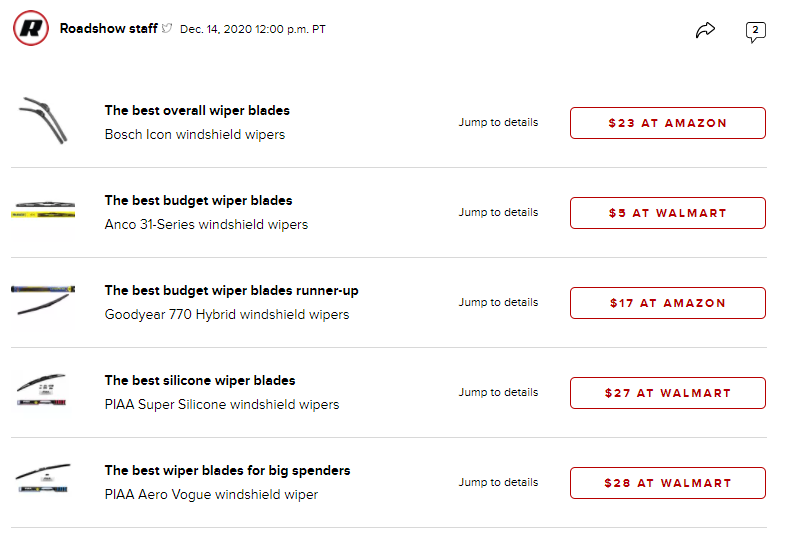The image size is (799, 538).
Task: Click the Bosch Icon wiper thumbnail
Action: pyautogui.click(x=43, y=121)
